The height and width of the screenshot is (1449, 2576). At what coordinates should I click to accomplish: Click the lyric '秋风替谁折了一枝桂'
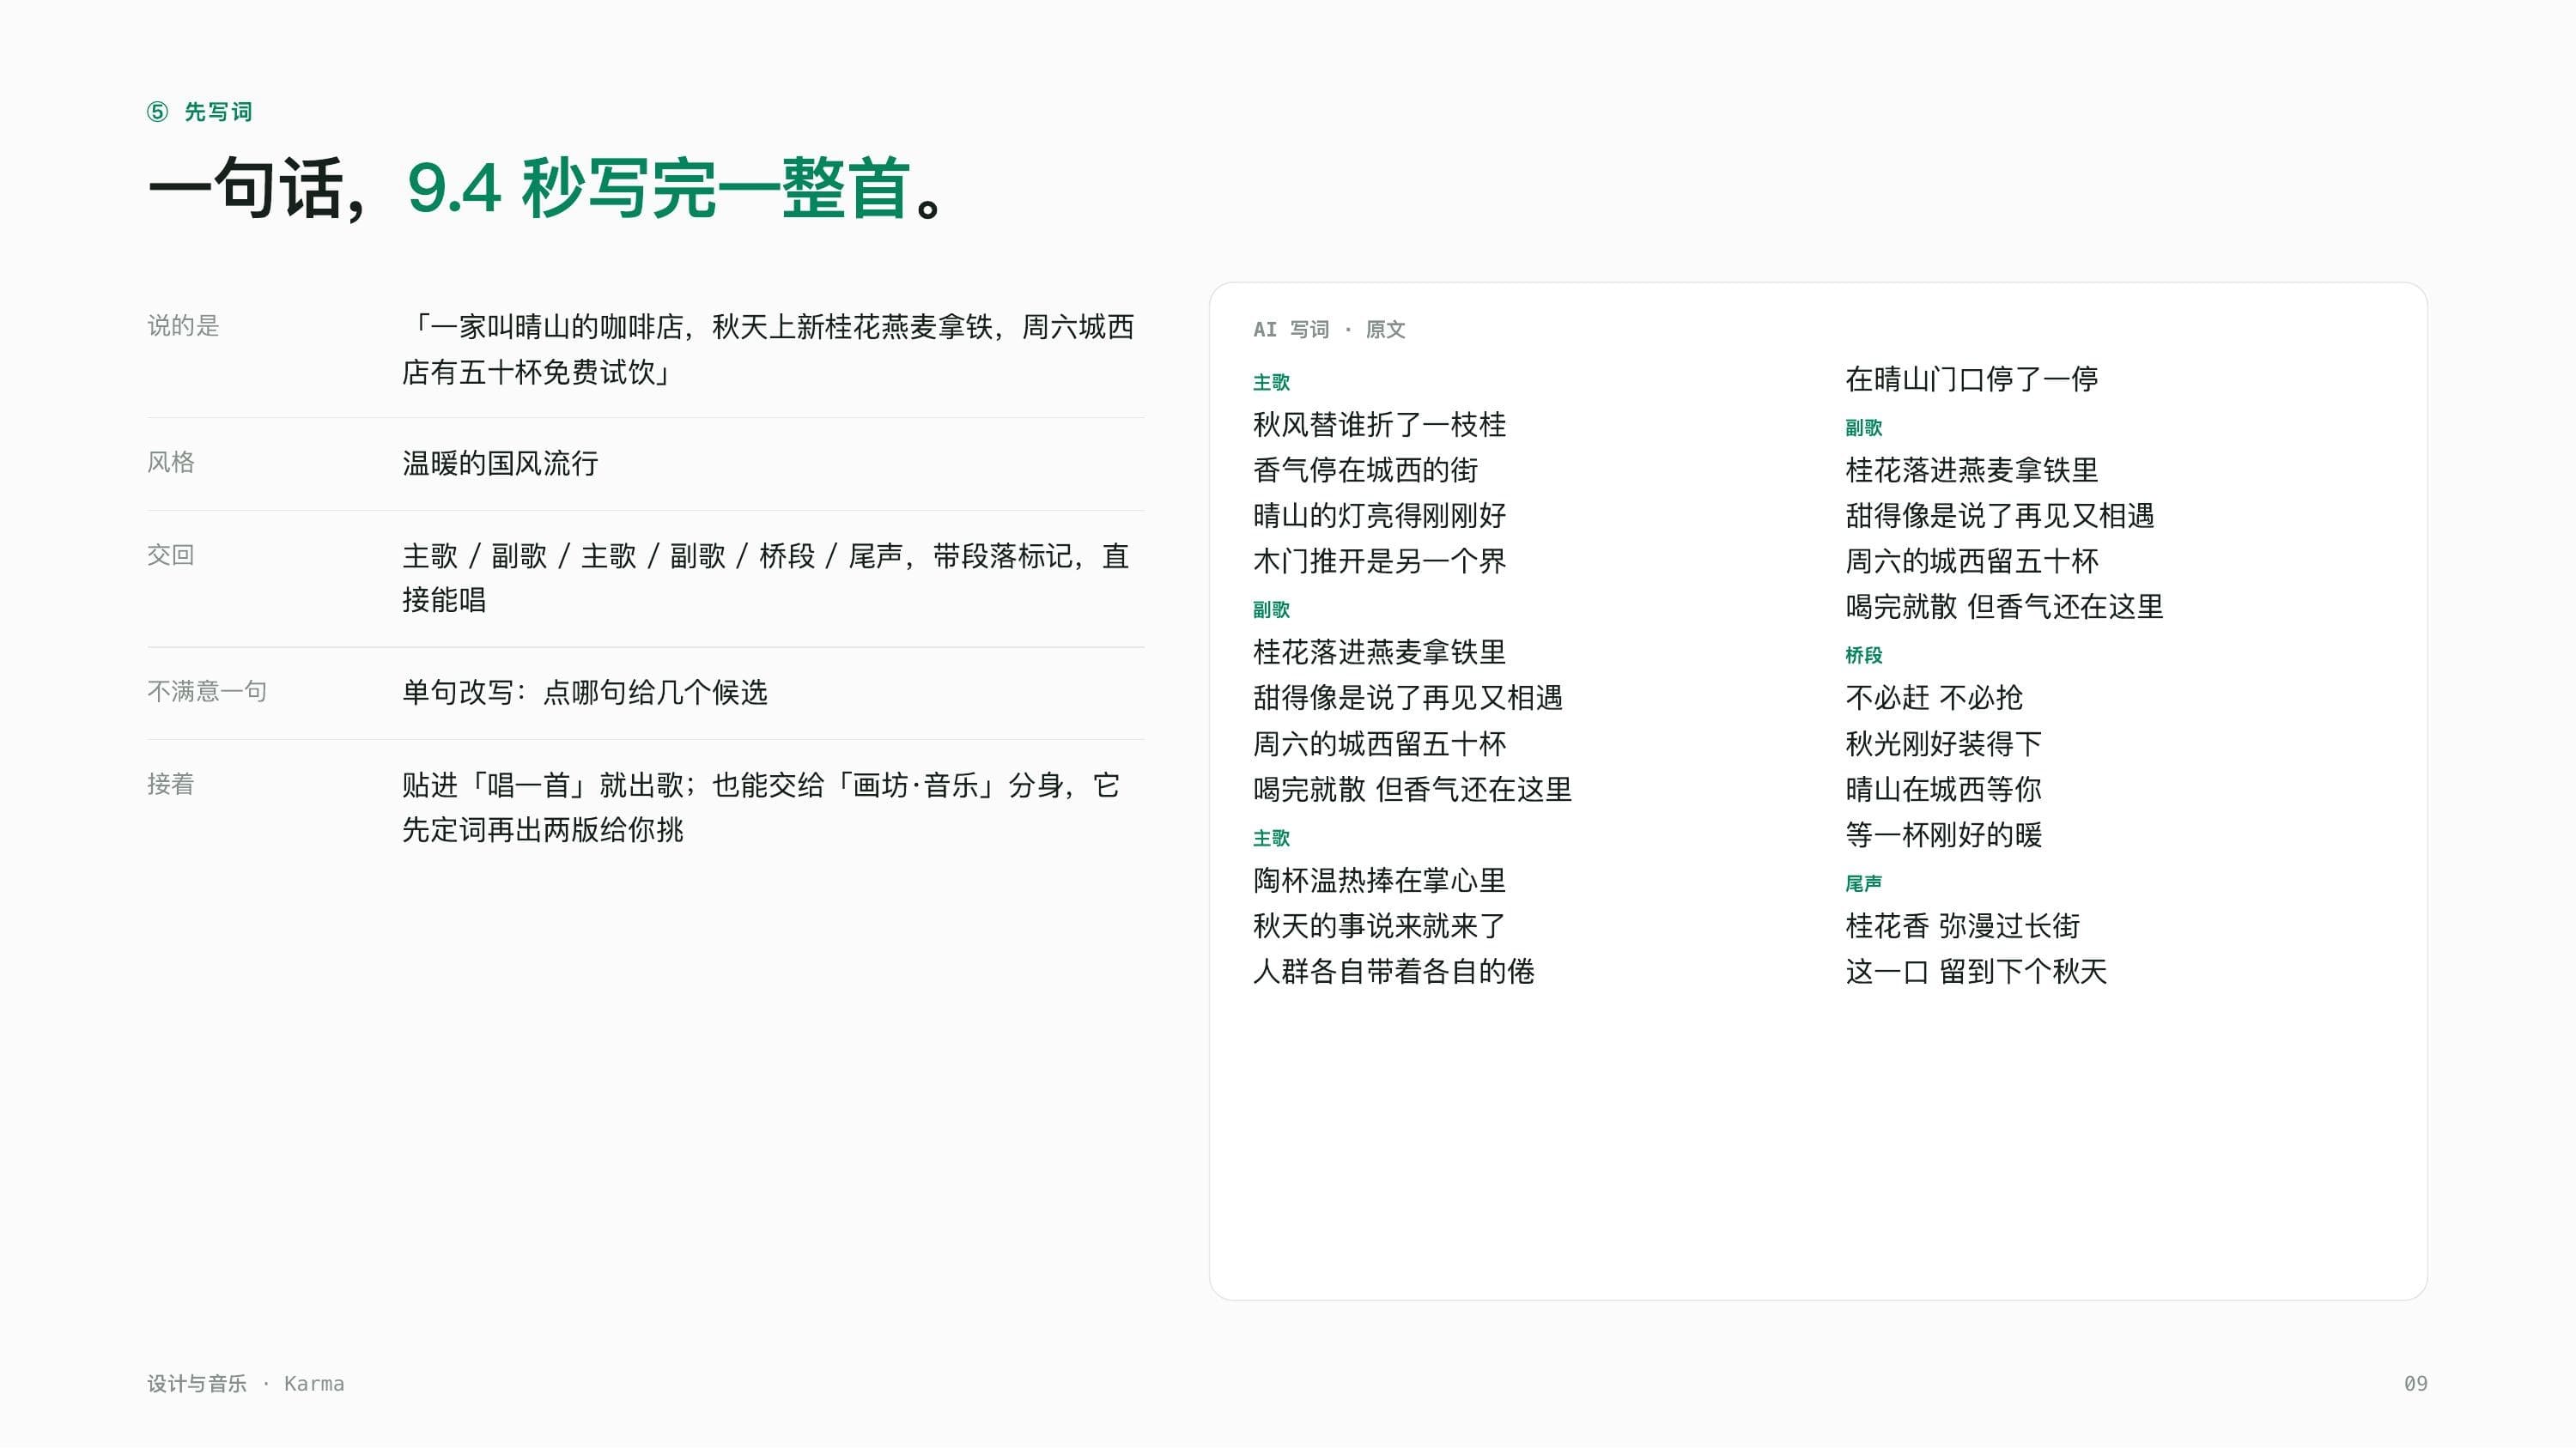coord(1379,424)
